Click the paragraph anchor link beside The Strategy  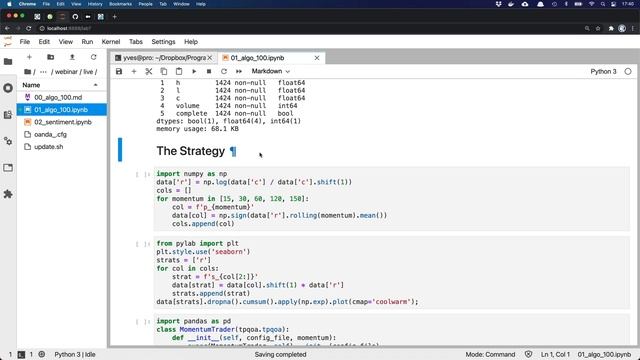[233, 151]
